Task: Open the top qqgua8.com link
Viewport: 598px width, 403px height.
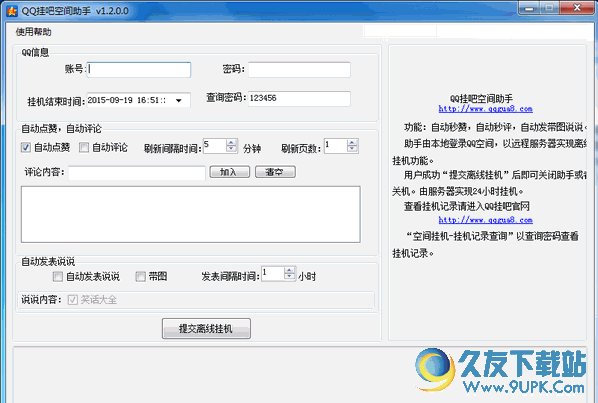Action: click(485, 109)
